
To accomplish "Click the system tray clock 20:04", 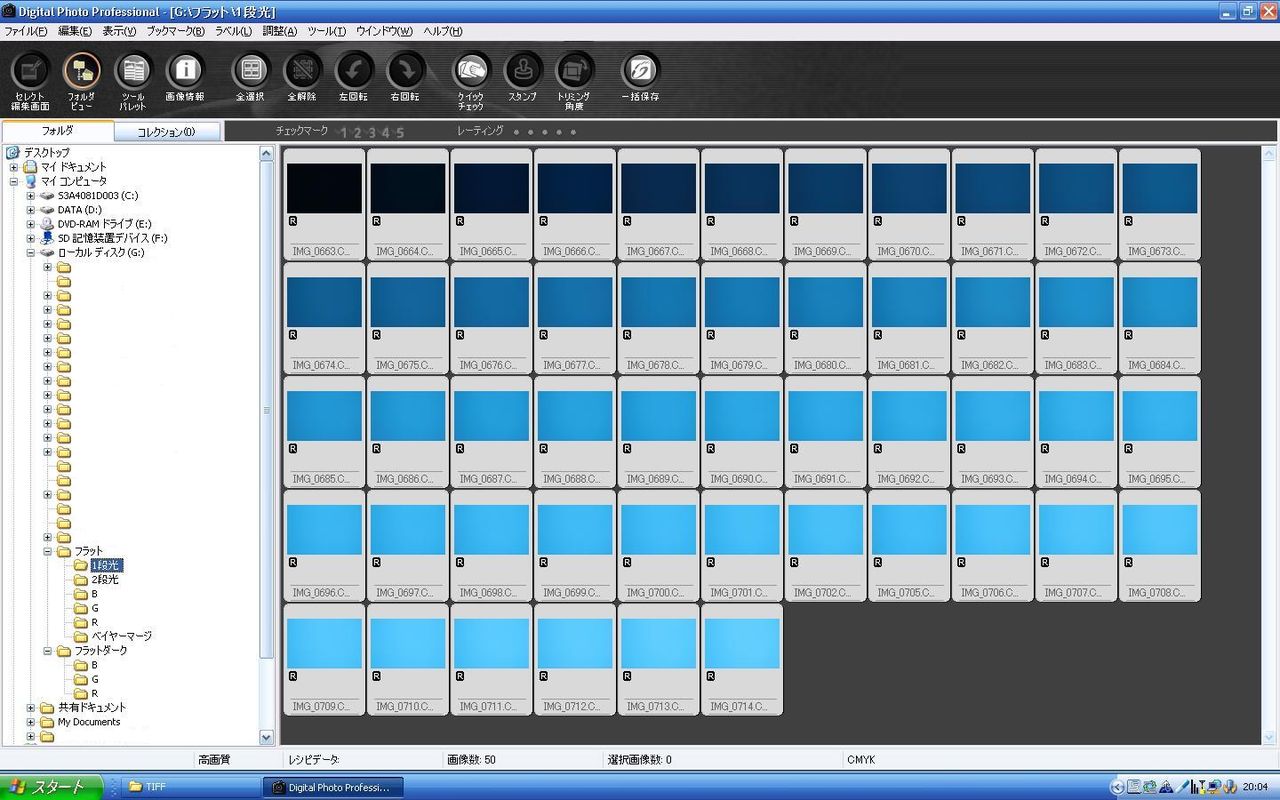I will [x=1256, y=787].
